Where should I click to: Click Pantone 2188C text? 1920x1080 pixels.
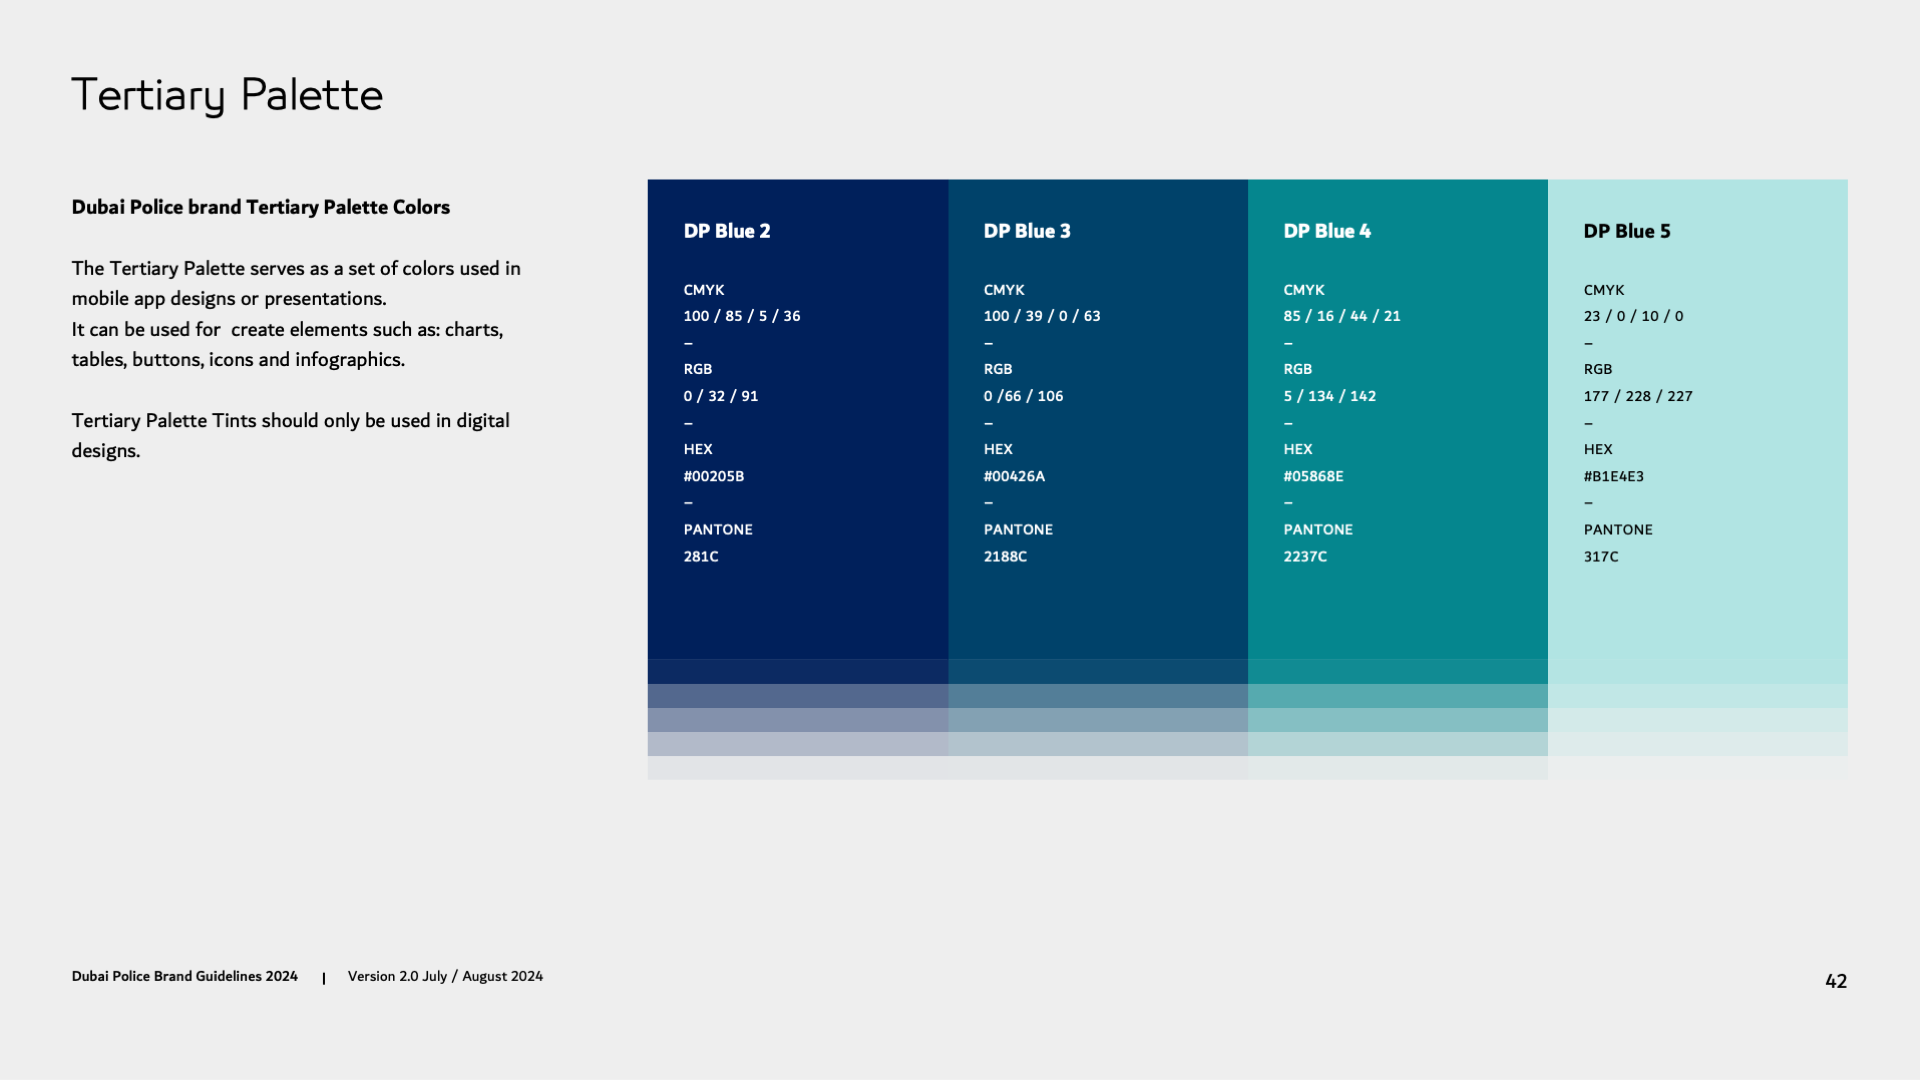tap(1005, 556)
